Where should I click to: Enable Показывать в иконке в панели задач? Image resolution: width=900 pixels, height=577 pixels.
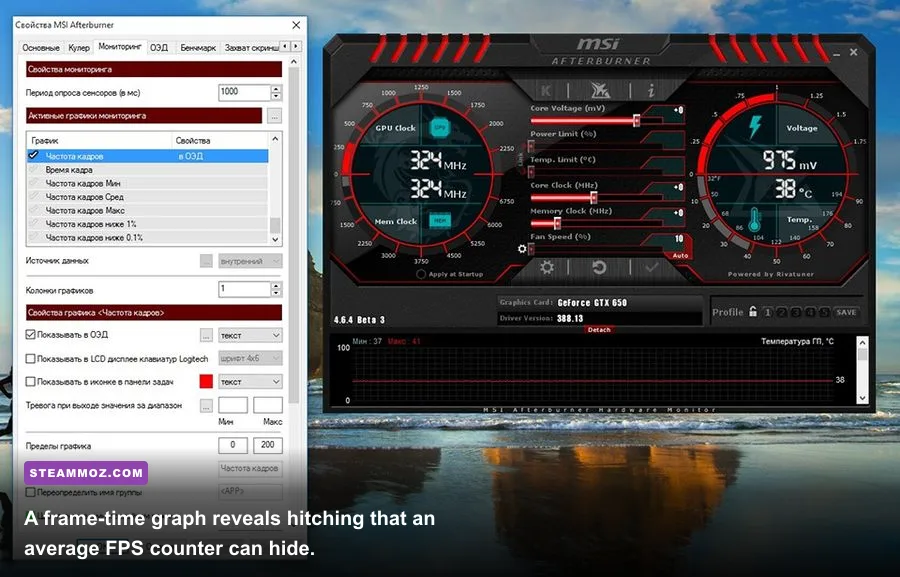click(x=30, y=381)
